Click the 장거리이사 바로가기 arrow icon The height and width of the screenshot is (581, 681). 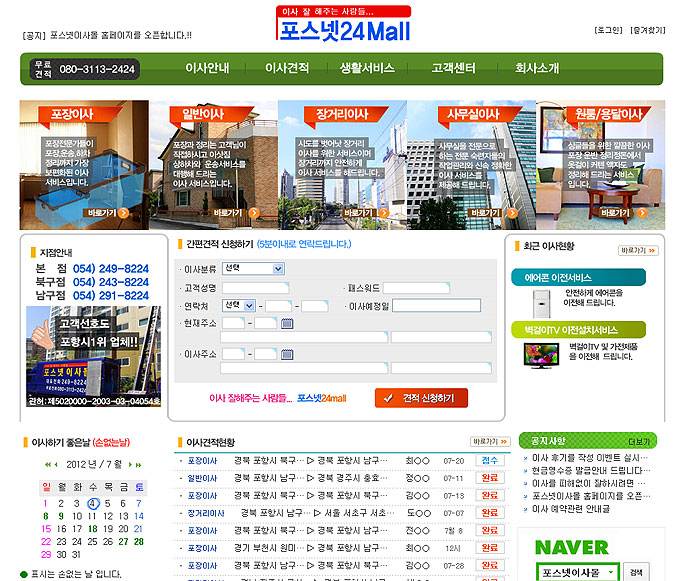(x=383, y=213)
